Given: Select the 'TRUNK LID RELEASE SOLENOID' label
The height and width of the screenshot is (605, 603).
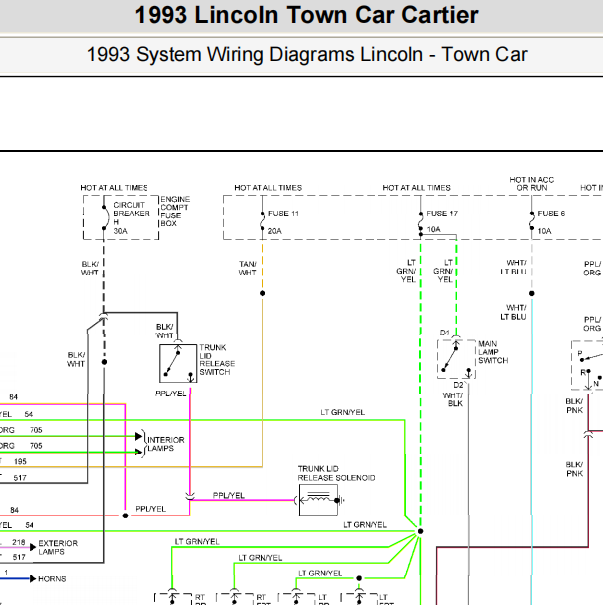Looking at the screenshot, I should point(336,473).
